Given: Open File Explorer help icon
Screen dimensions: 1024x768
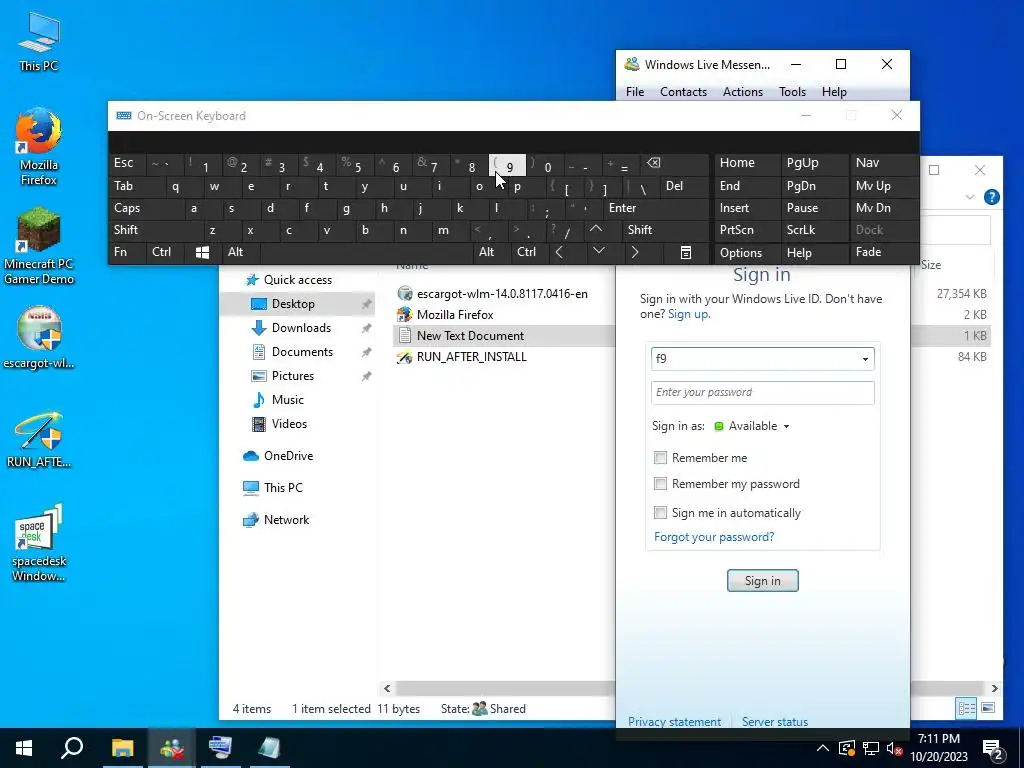Looking at the screenshot, I should pyautogui.click(x=991, y=197).
